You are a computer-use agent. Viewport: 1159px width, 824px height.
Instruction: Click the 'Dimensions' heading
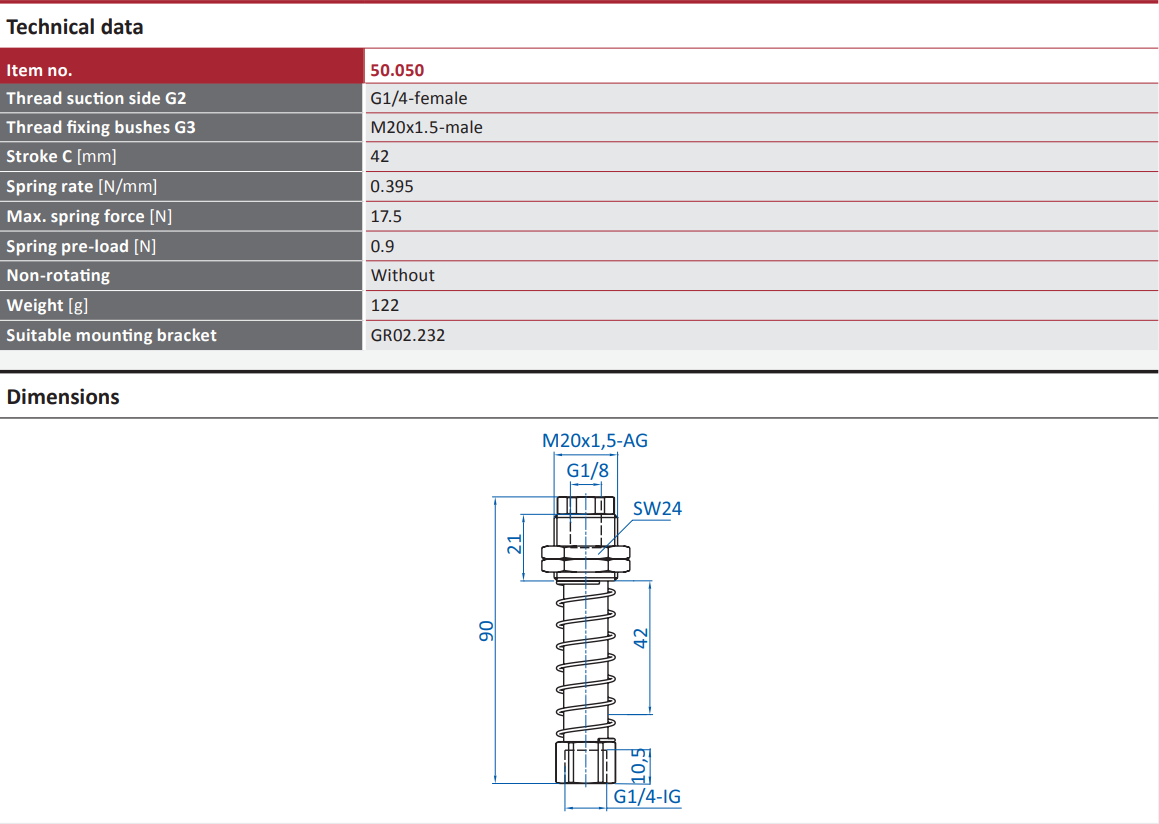tap(63, 397)
